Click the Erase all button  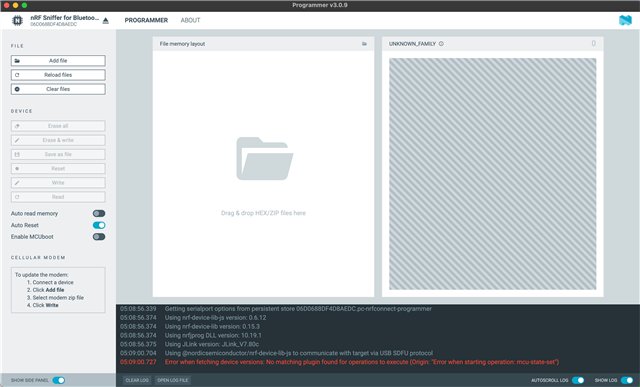coord(58,126)
